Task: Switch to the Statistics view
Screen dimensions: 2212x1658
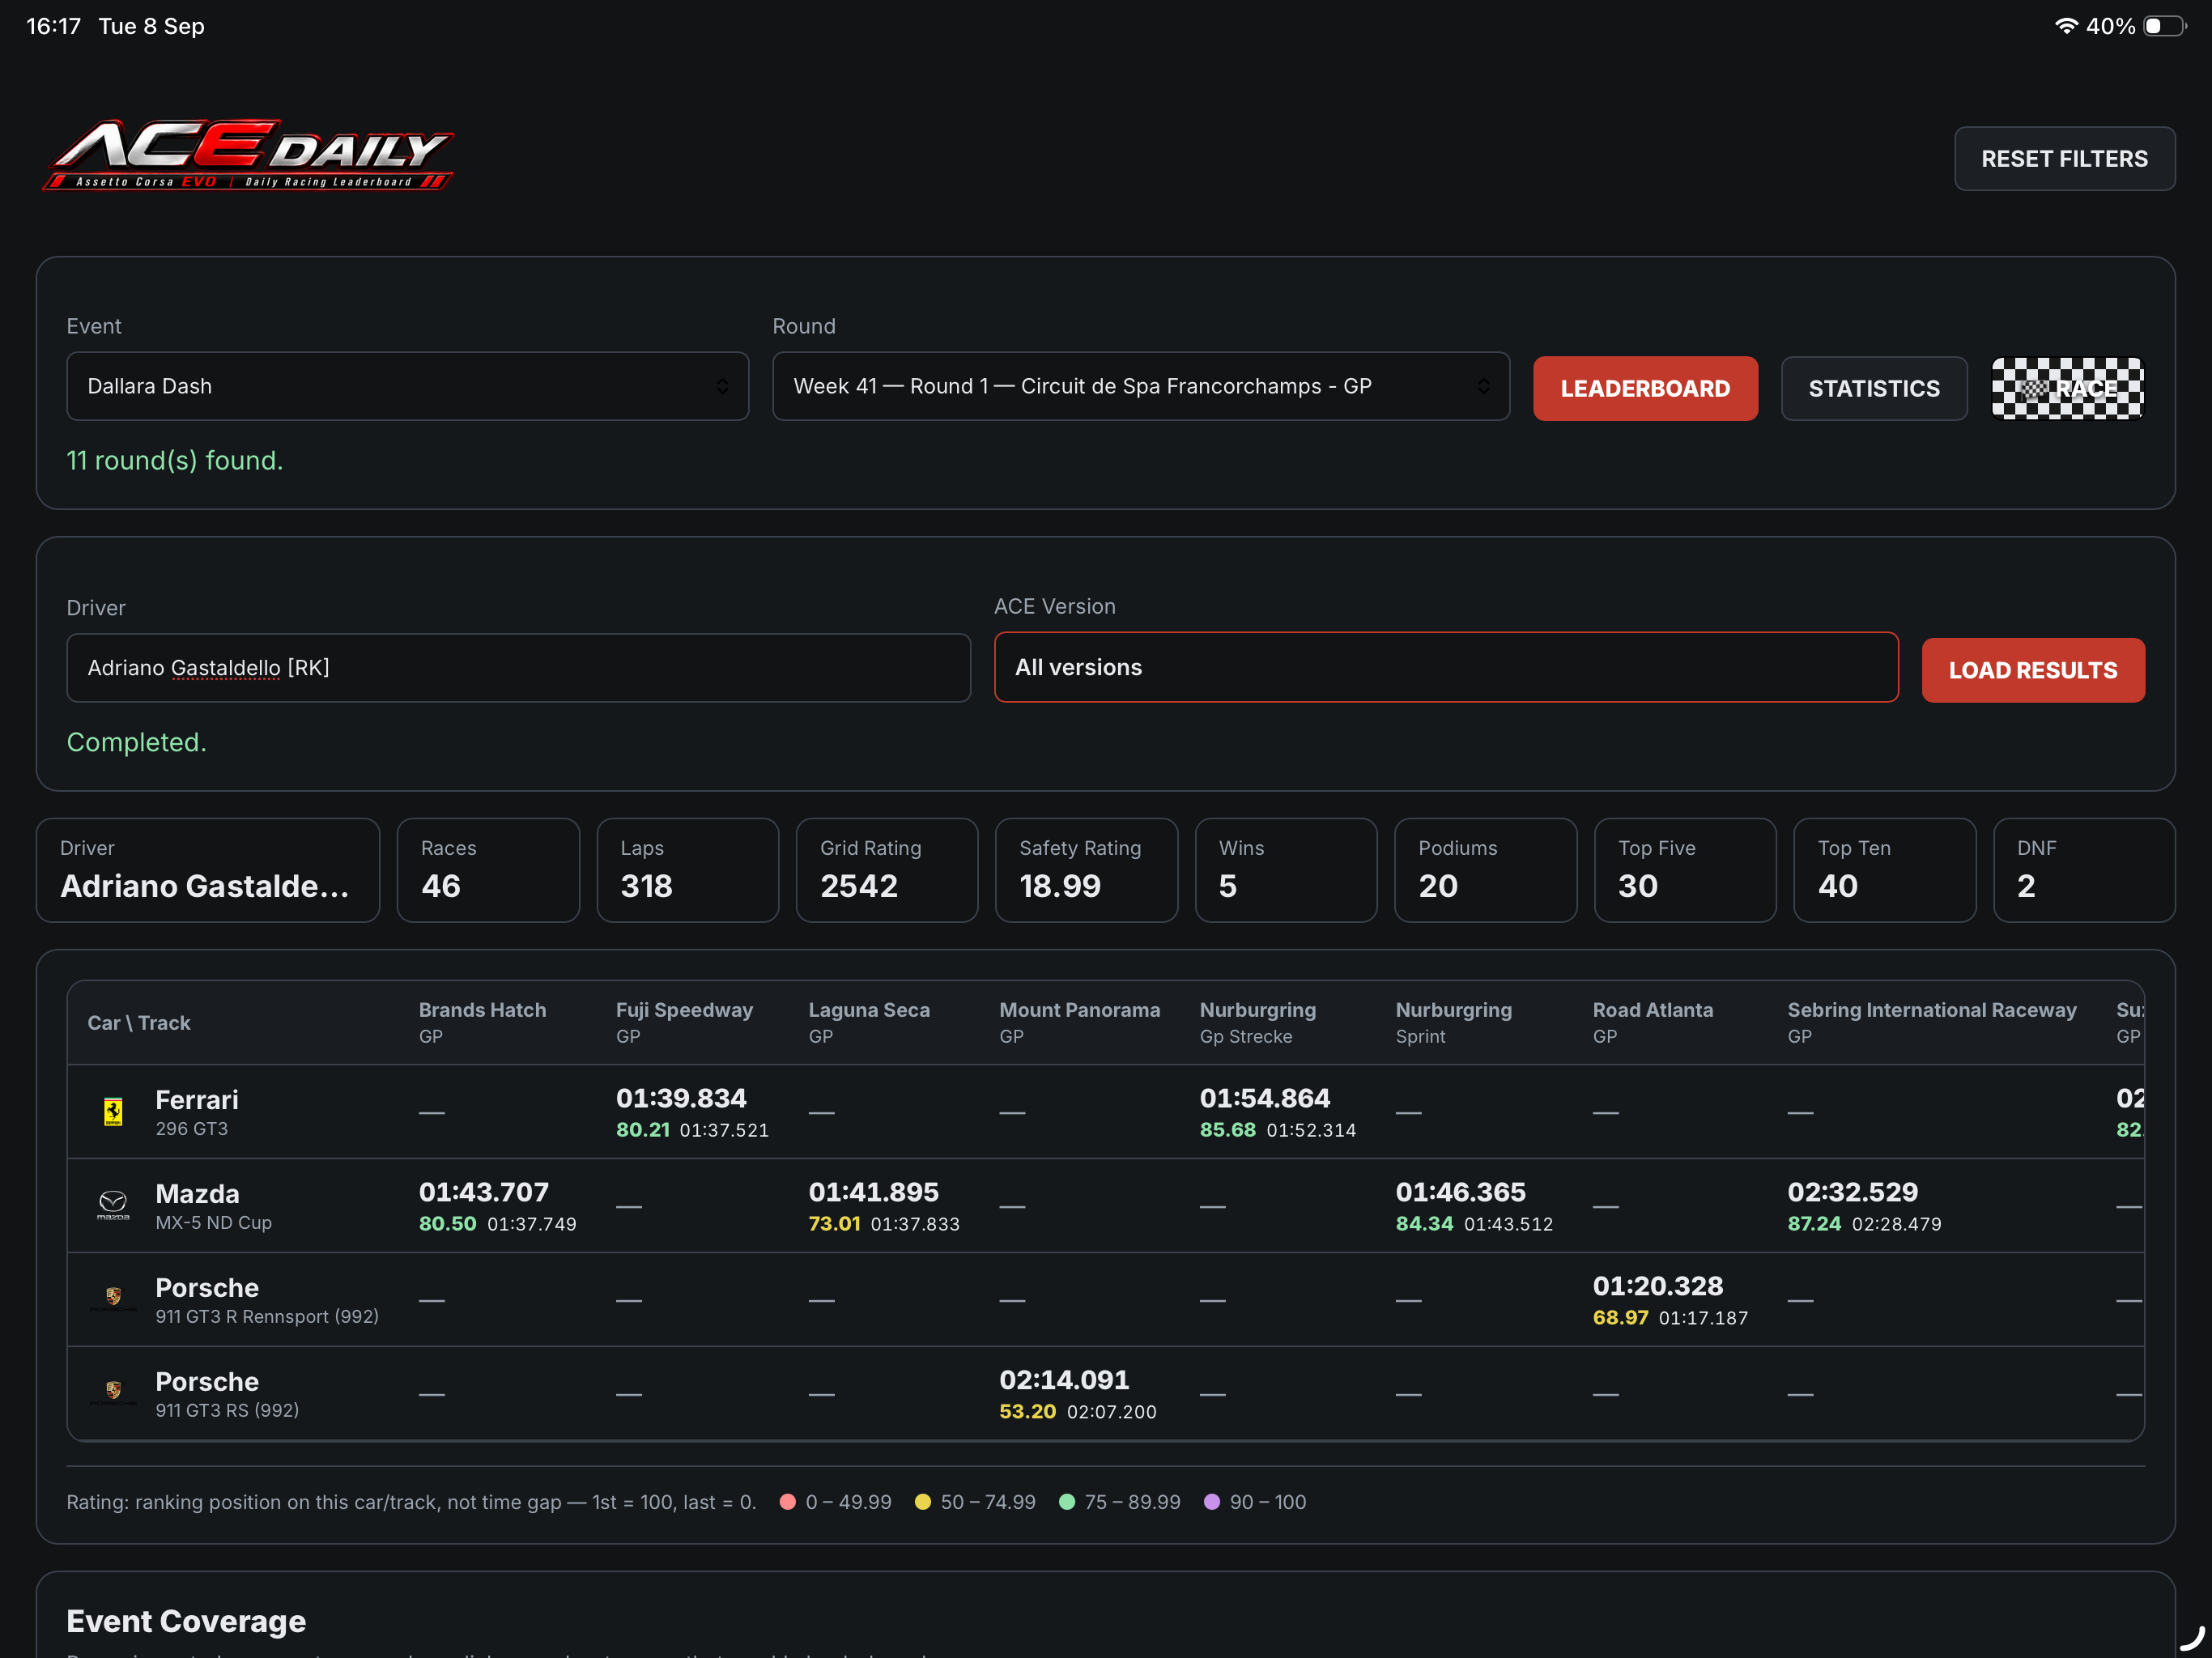Action: tap(1874, 388)
